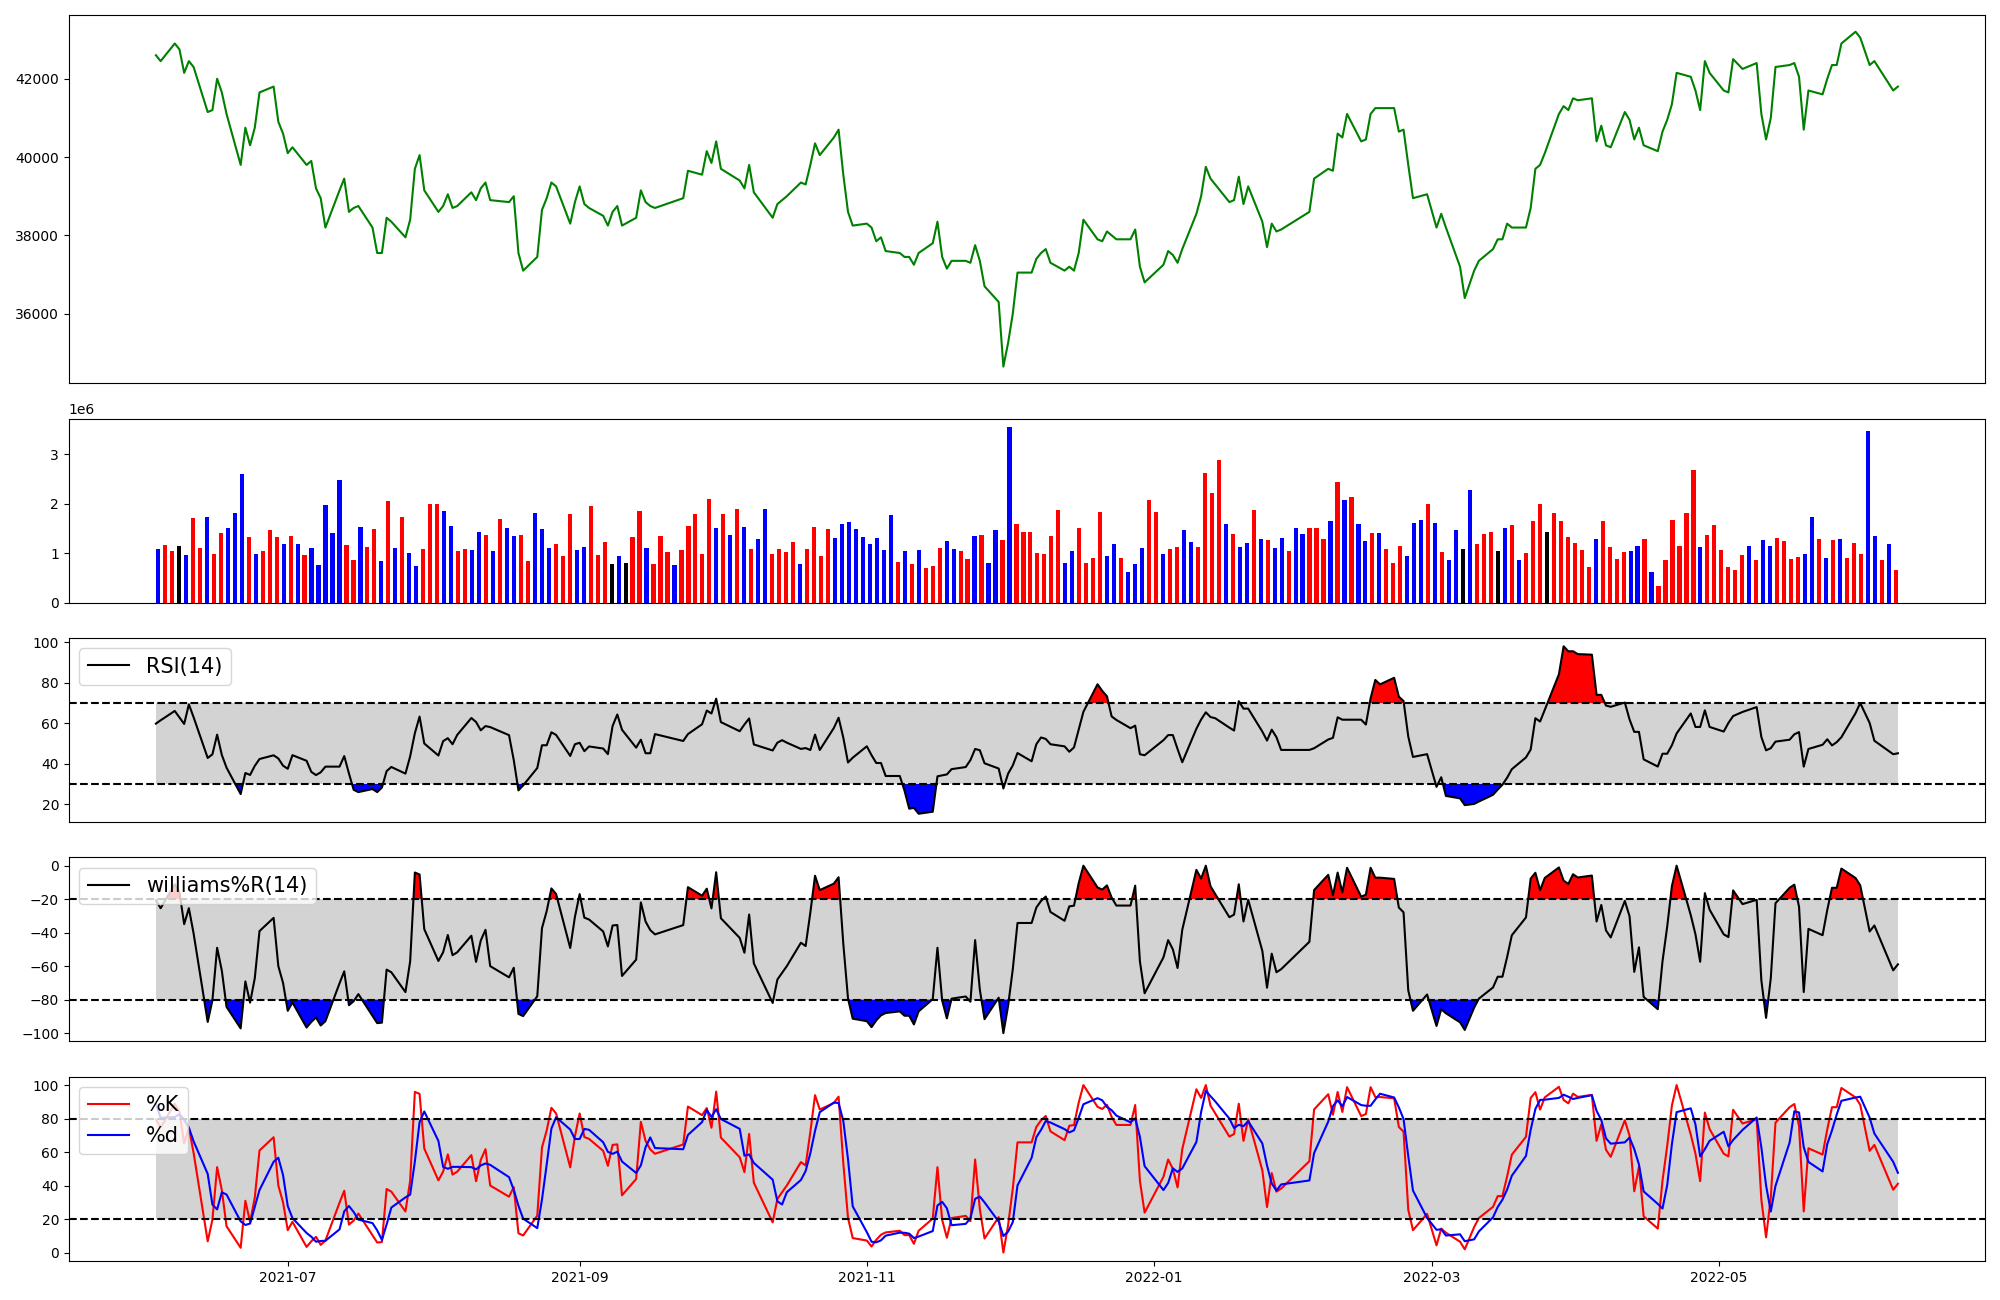Click the 2021-07 x-axis date label
Viewport: 2000px width, 1300px height.
[288, 1277]
